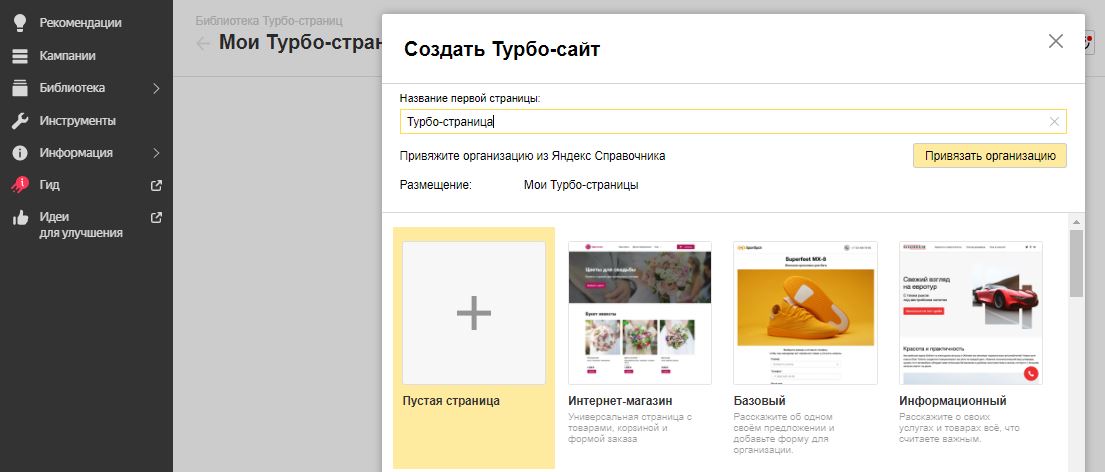Click the Библиотека Турбо-страниц breadcrumb link
1105x472 pixels.
coord(268,20)
